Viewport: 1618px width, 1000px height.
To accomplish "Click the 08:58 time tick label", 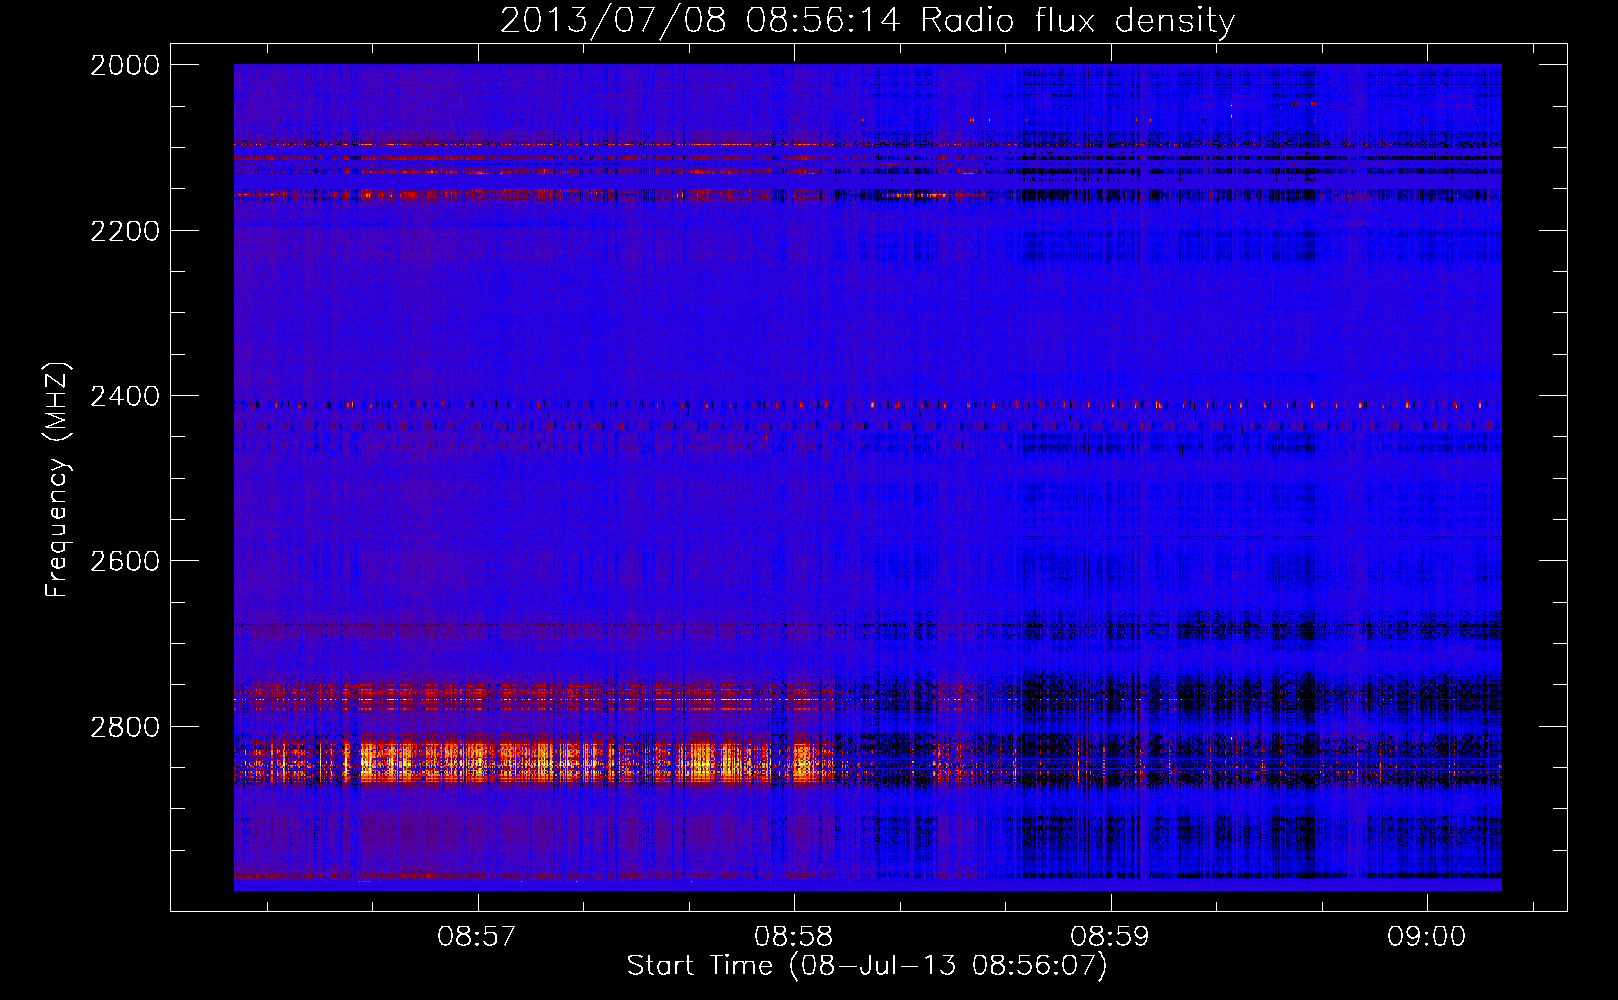I will tap(793, 936).
